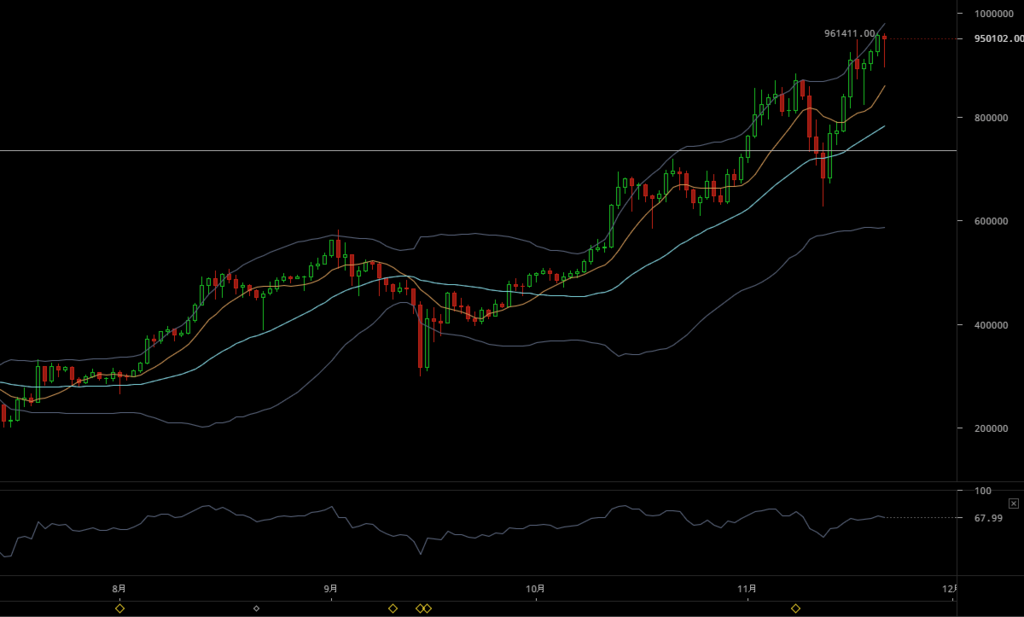Click the yellow diamond marker under 8月
Viewport: 1024px width, 617px height.
click(120, 609)
